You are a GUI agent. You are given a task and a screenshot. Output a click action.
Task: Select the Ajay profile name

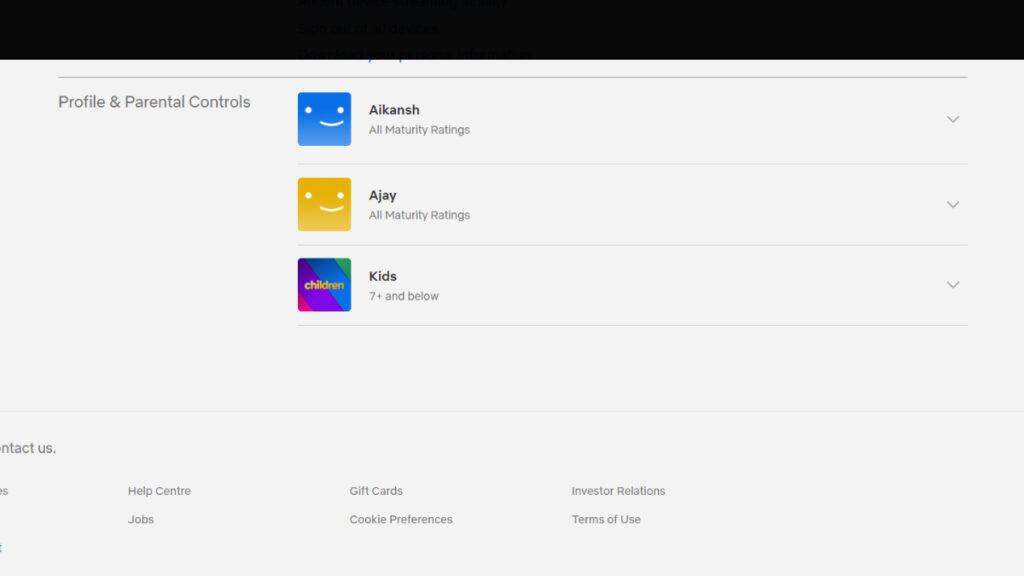(383, 195)
